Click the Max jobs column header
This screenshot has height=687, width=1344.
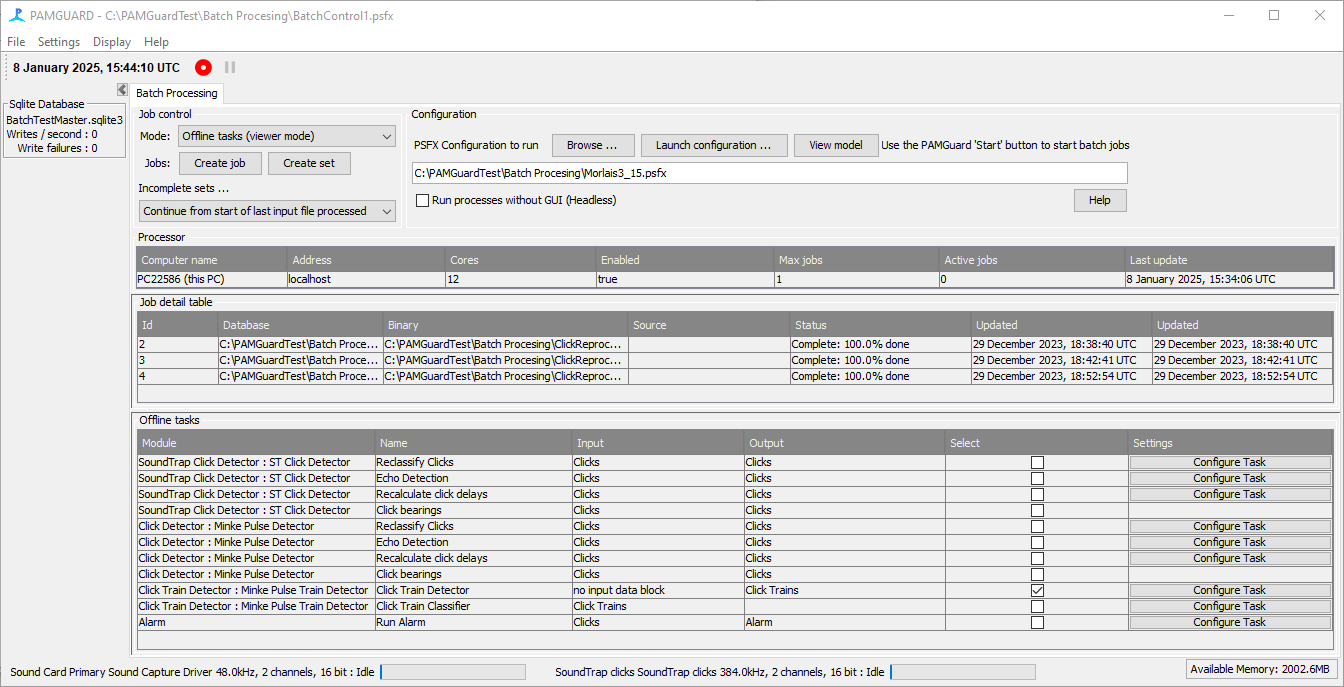coord(857,260)
